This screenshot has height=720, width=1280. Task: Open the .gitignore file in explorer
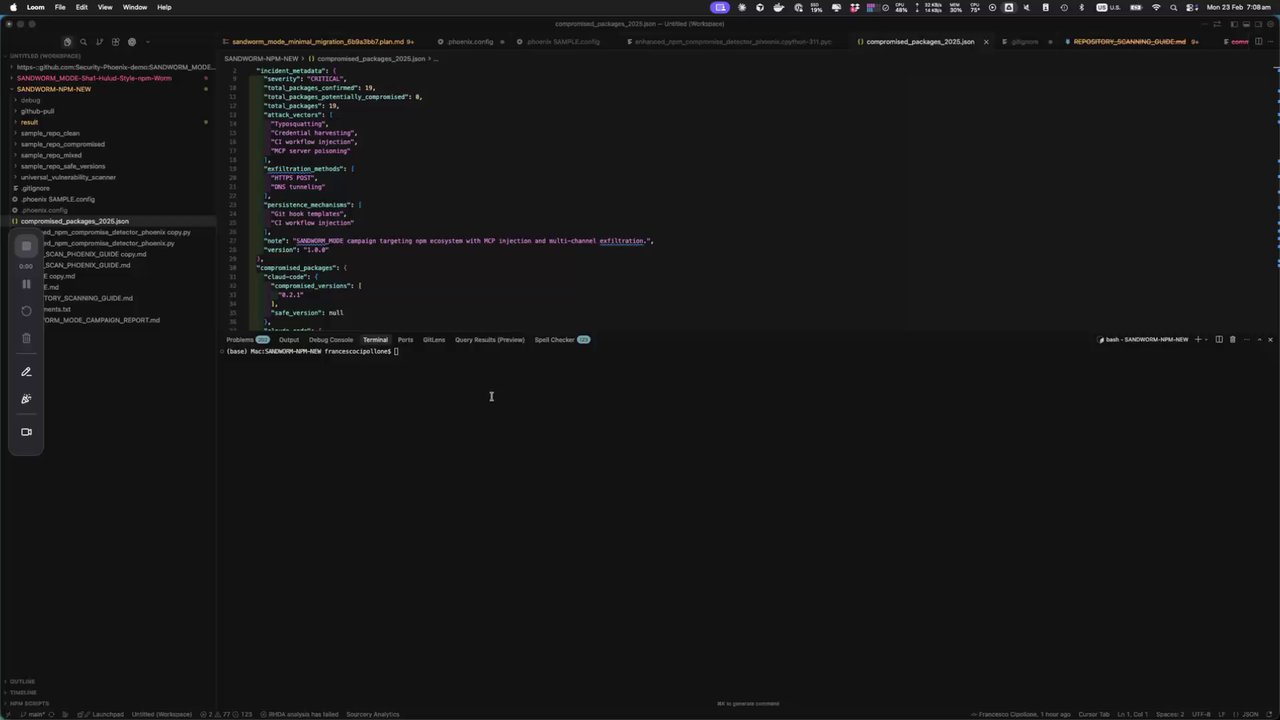click(x=35, y=188)
